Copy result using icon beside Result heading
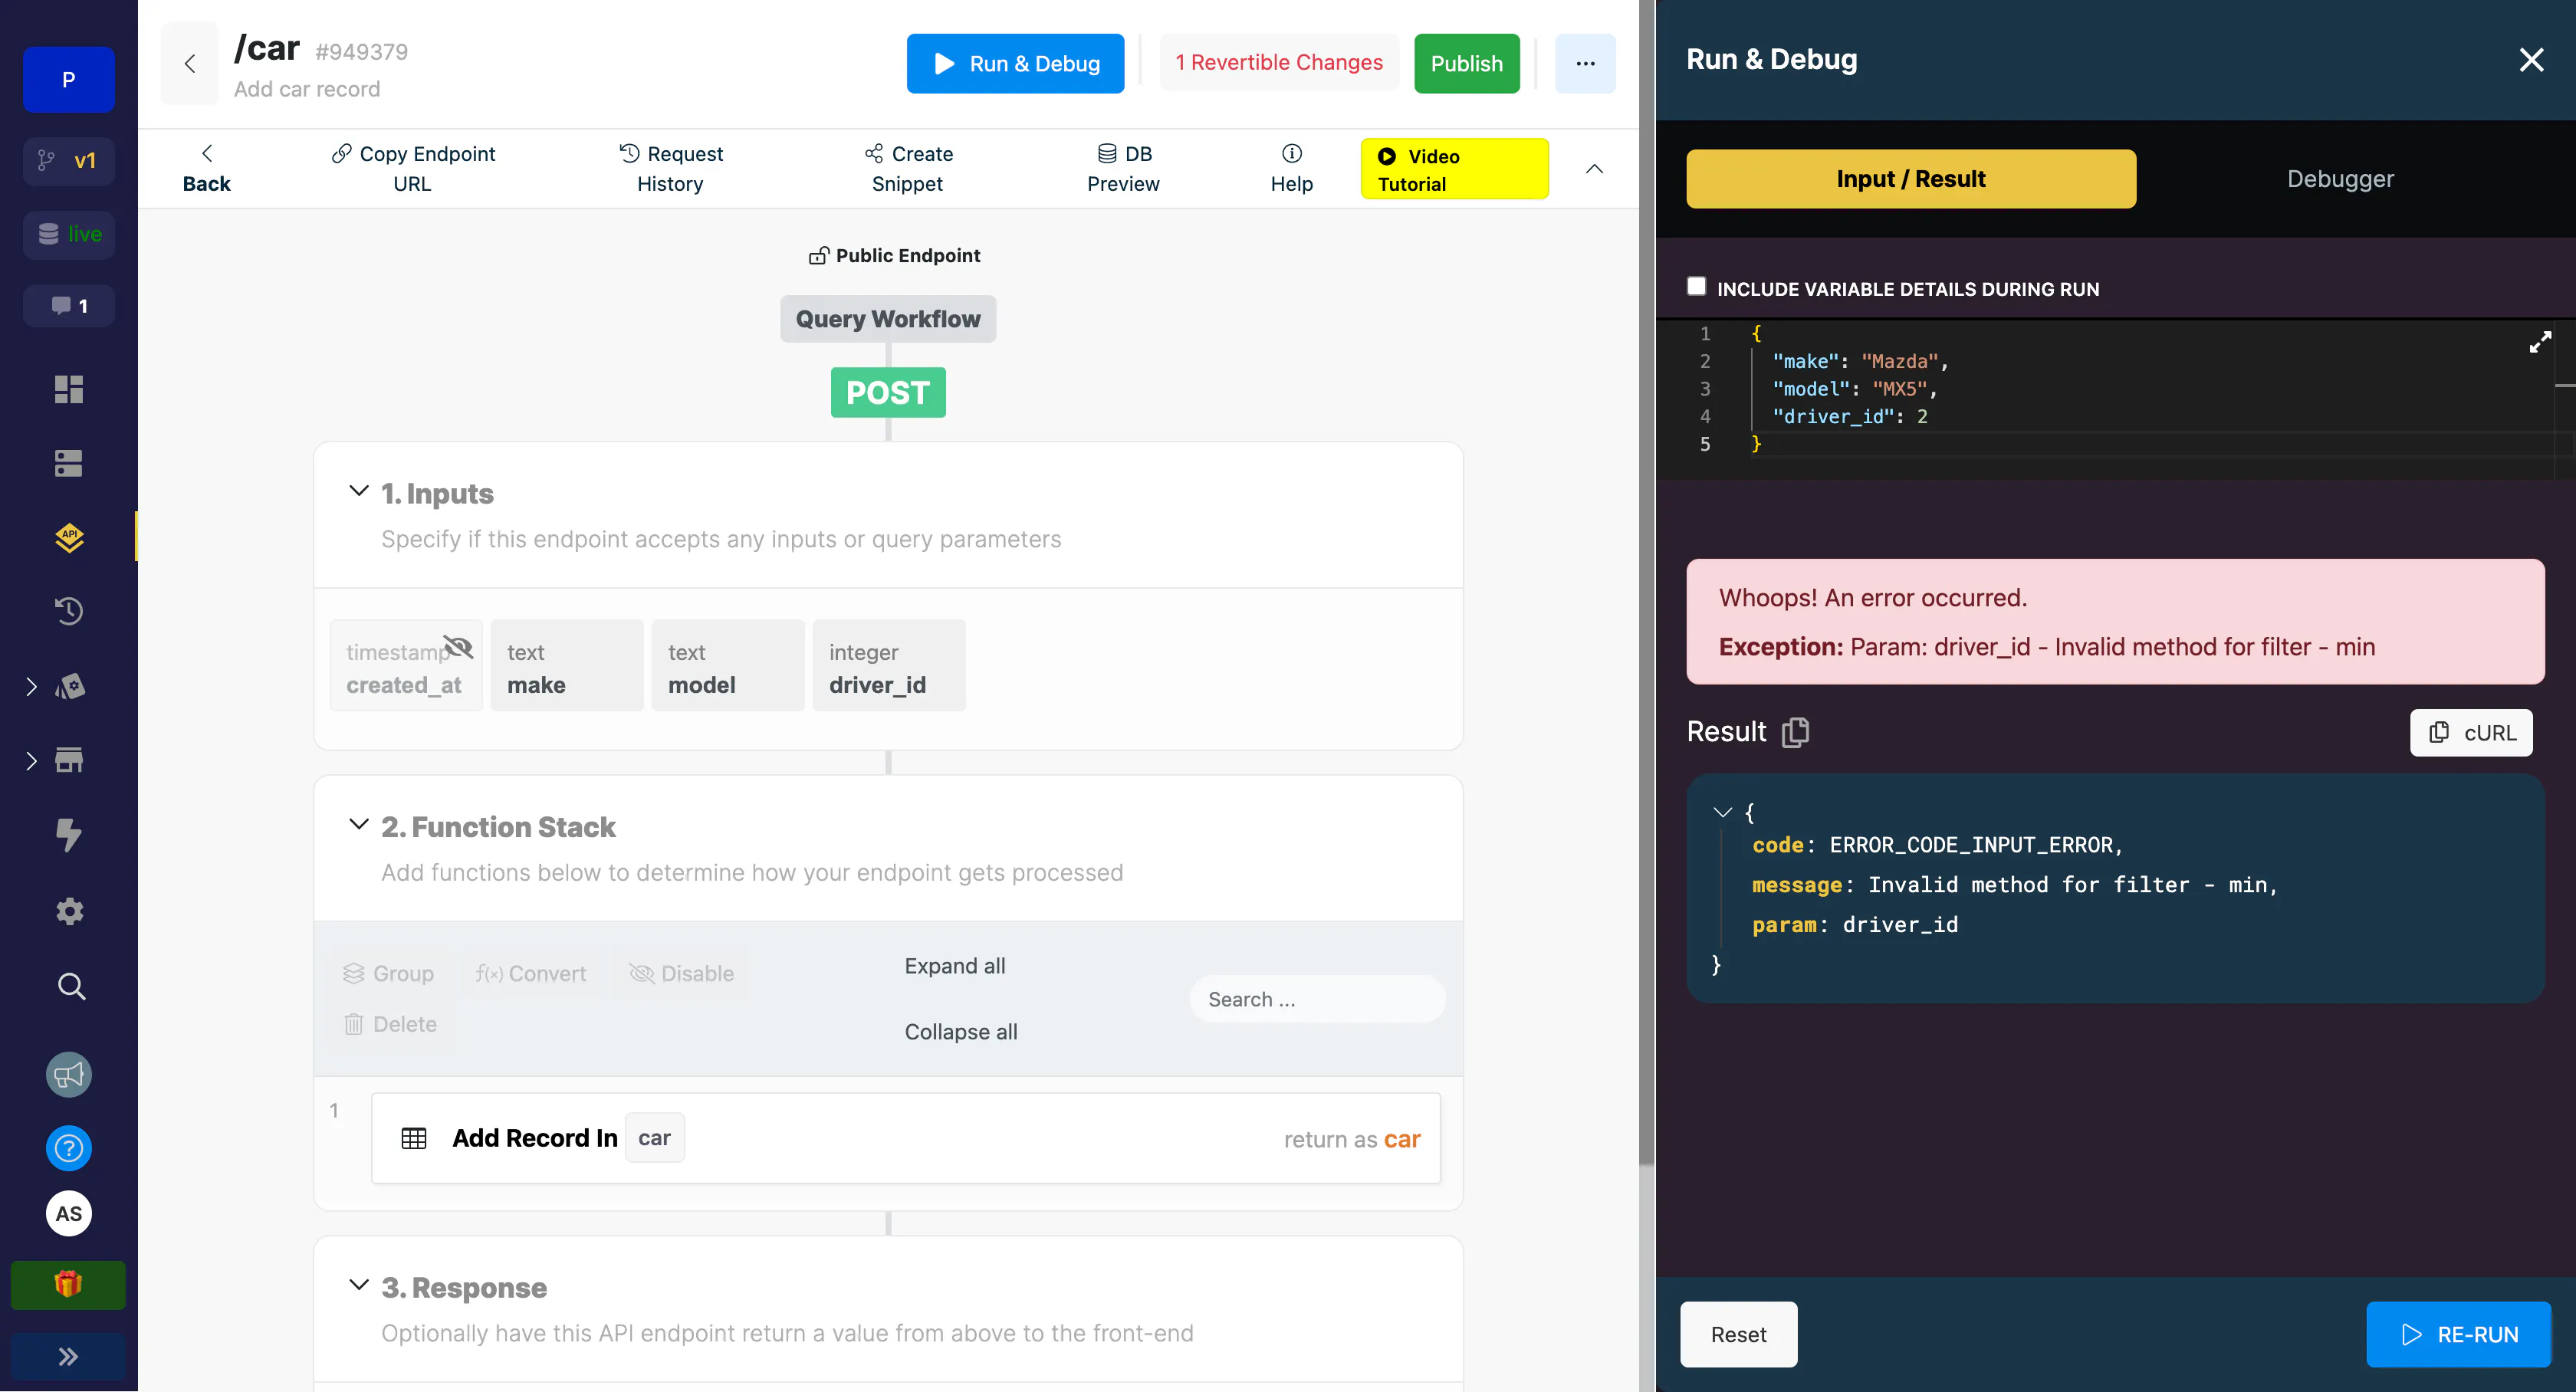This screenshot has width=2576, height=1392. 1795,732
